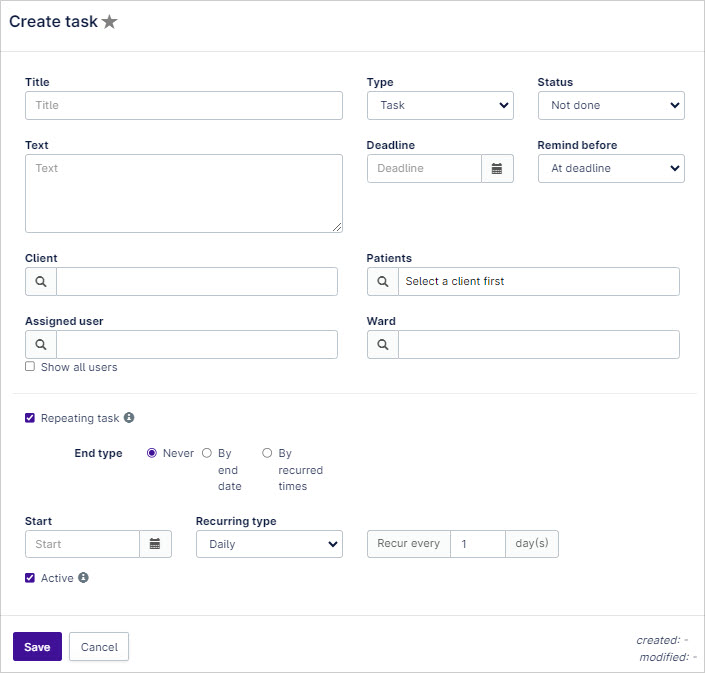The height and width of the screenshot is (673, 705).
Task: Open the Status dropdown showing Not done
Action: click(x=611, y=106)
